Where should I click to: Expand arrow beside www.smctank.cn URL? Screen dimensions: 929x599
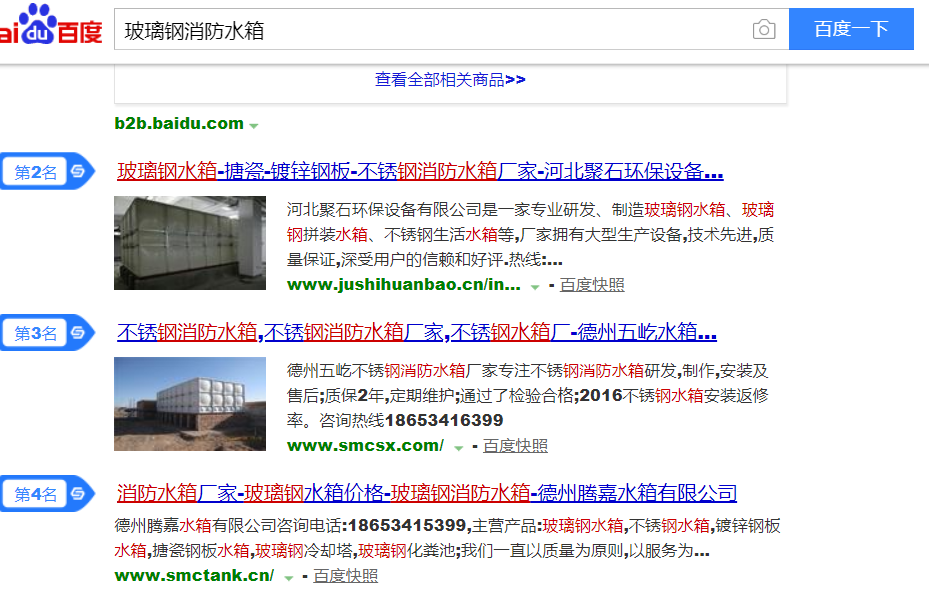click(288, 578)
